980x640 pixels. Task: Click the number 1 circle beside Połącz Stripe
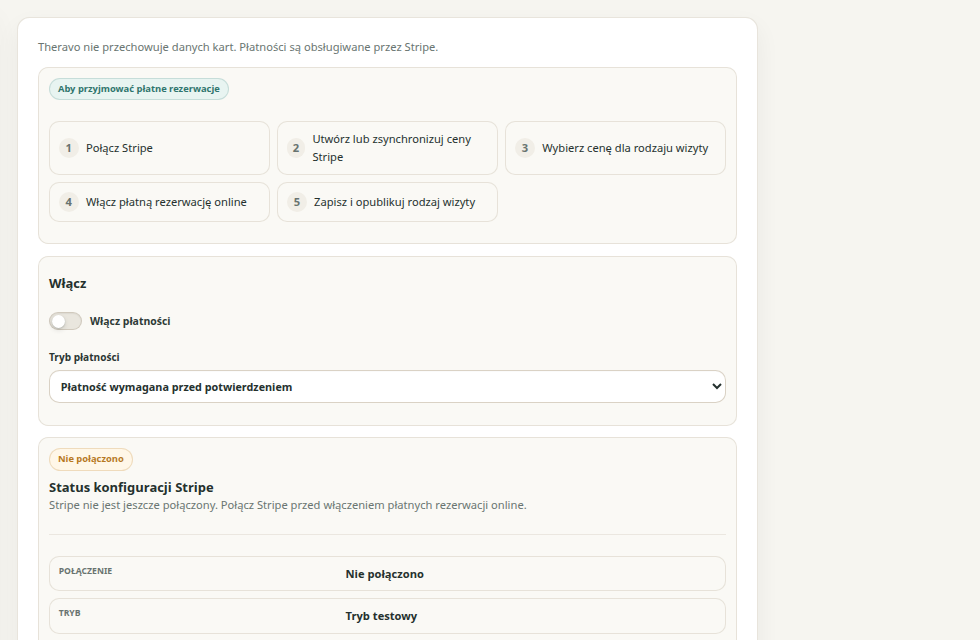point(69,148)
